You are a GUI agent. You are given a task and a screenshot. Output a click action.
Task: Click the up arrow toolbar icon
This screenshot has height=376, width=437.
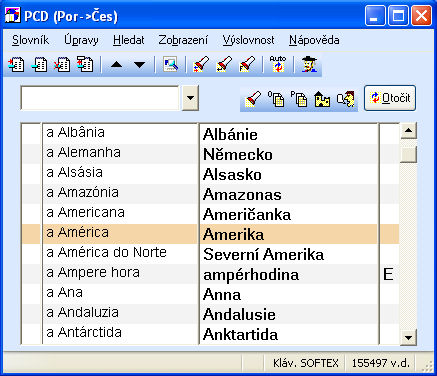pyautogui.click(x=116, y=64)
